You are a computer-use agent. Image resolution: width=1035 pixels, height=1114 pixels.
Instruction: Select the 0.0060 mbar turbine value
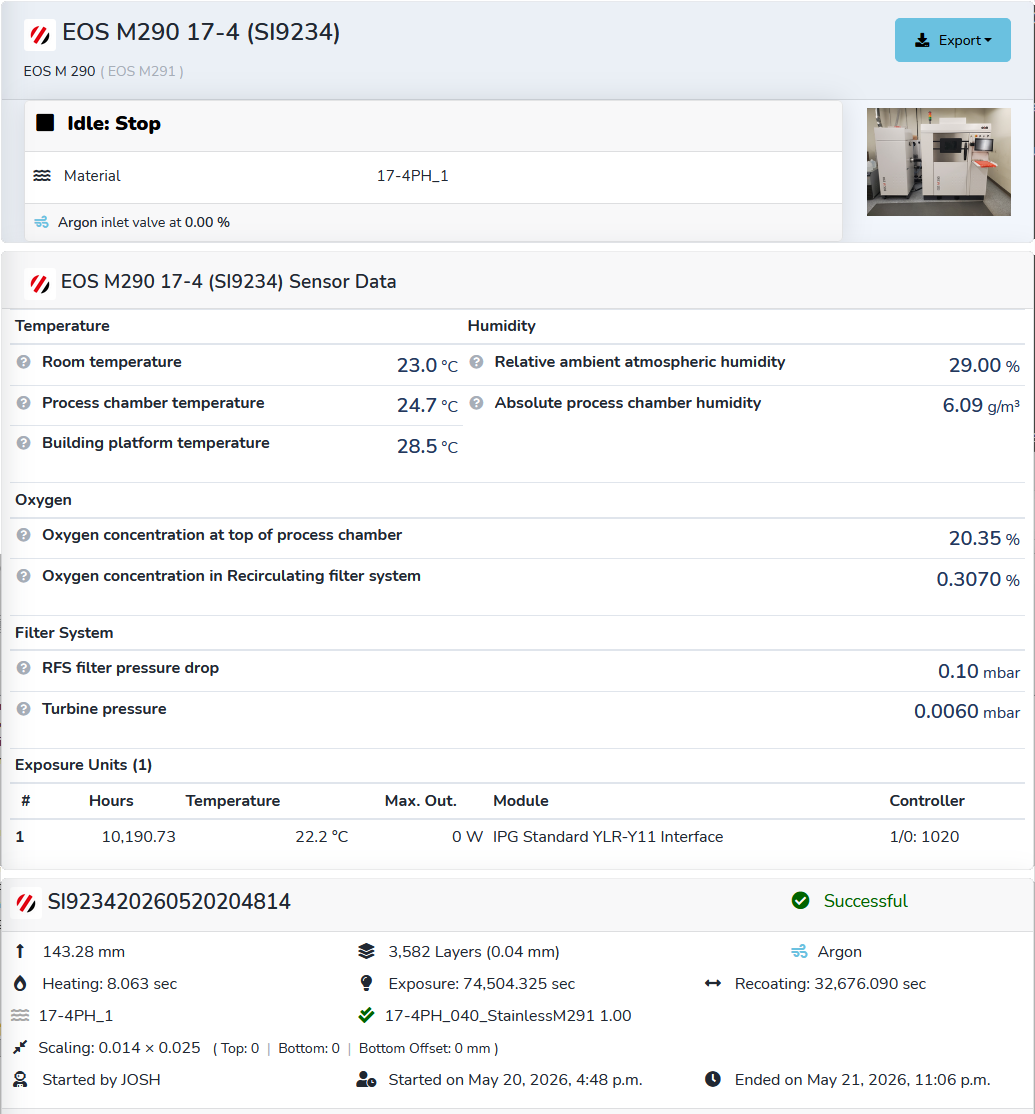(967, 711)
